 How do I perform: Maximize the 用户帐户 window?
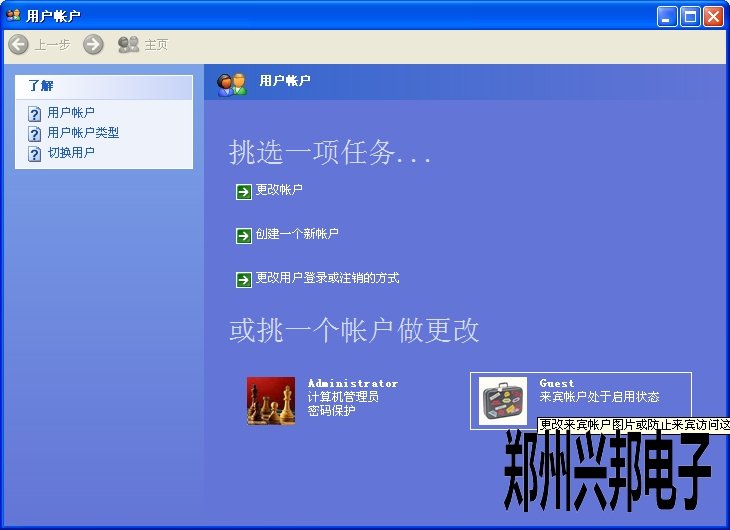click(x=690, y=16)
